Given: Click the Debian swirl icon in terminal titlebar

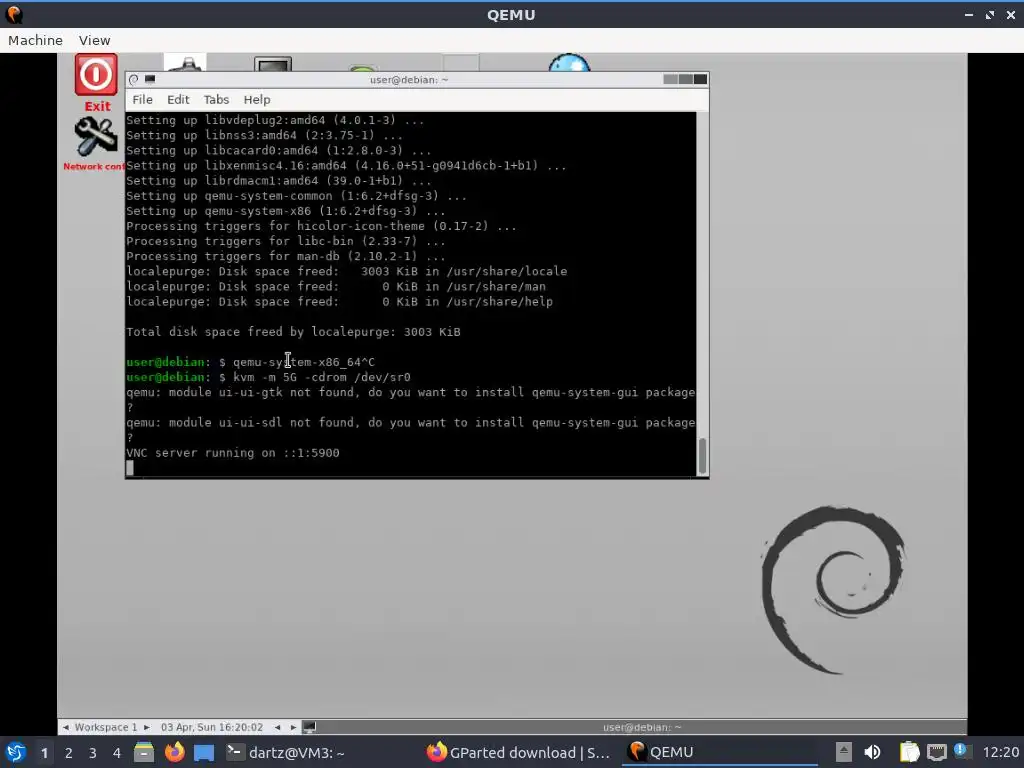Looking at the screenshot, I should [x=134, y=80].
